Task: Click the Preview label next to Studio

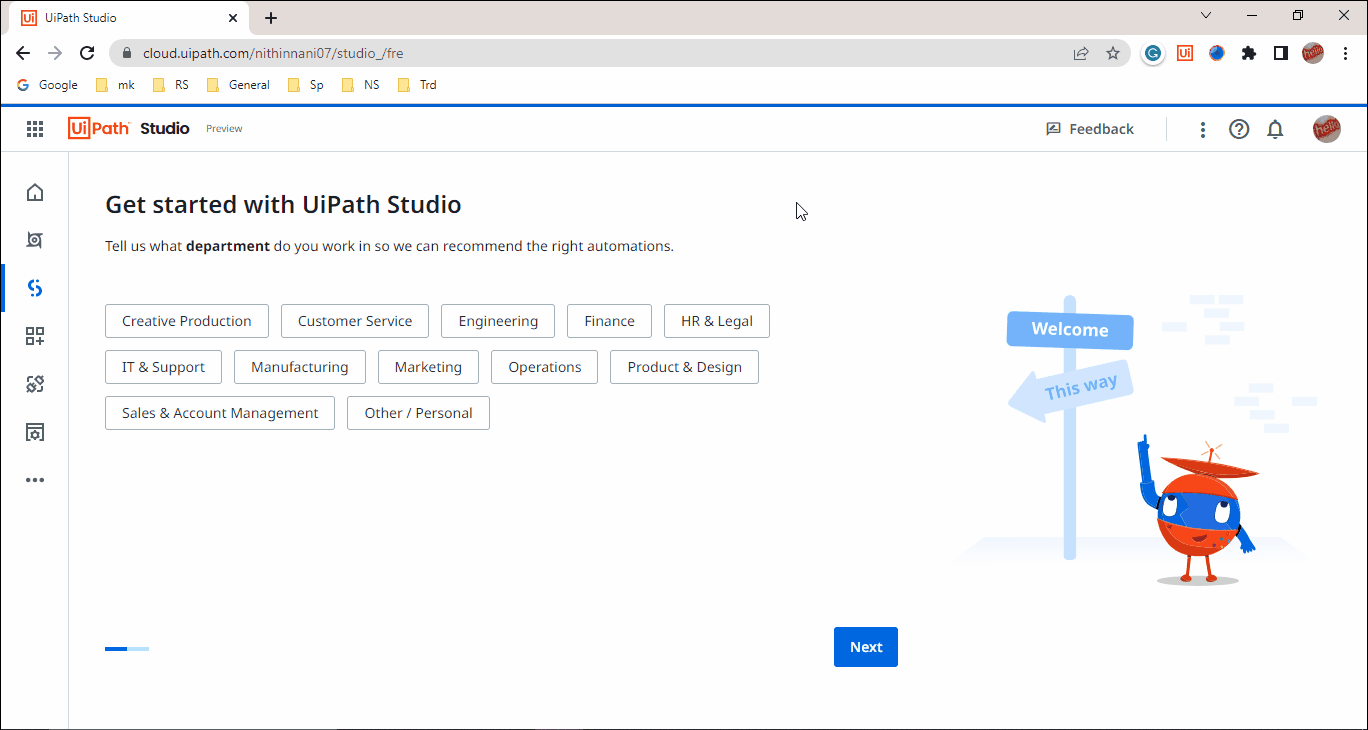Action: (224, 129)
